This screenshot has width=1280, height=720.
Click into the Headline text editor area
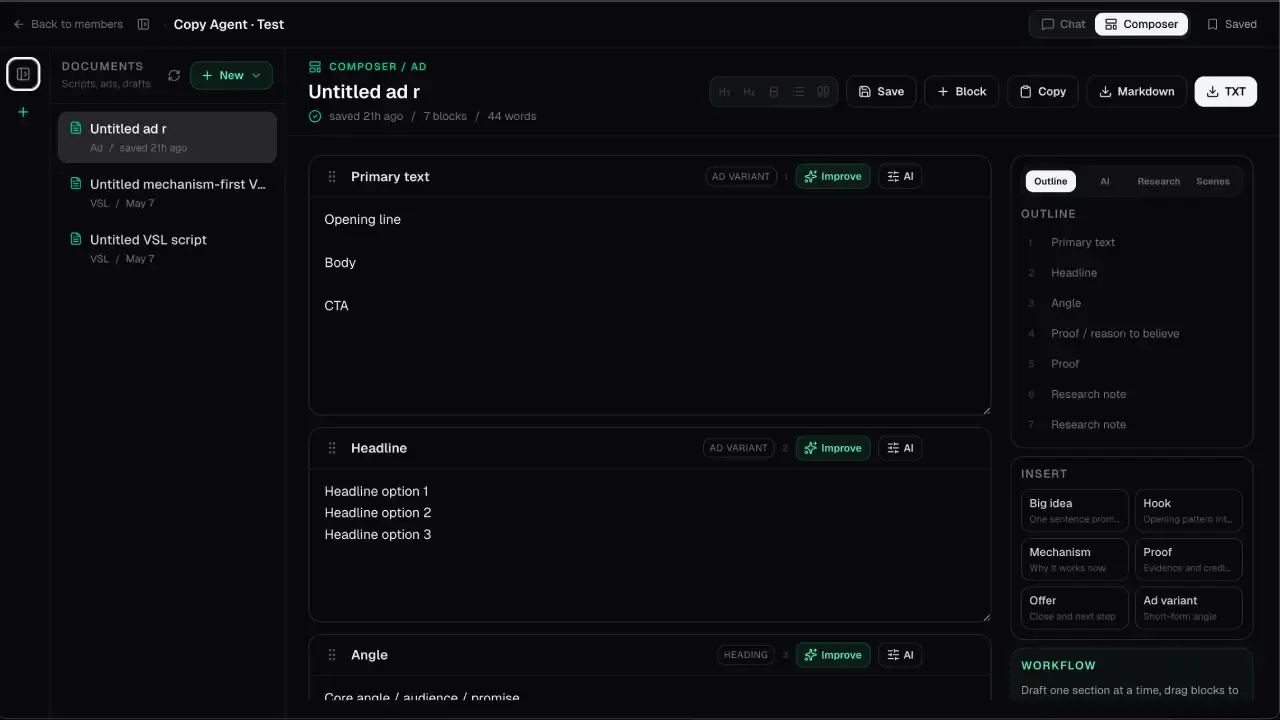(650, 545)
